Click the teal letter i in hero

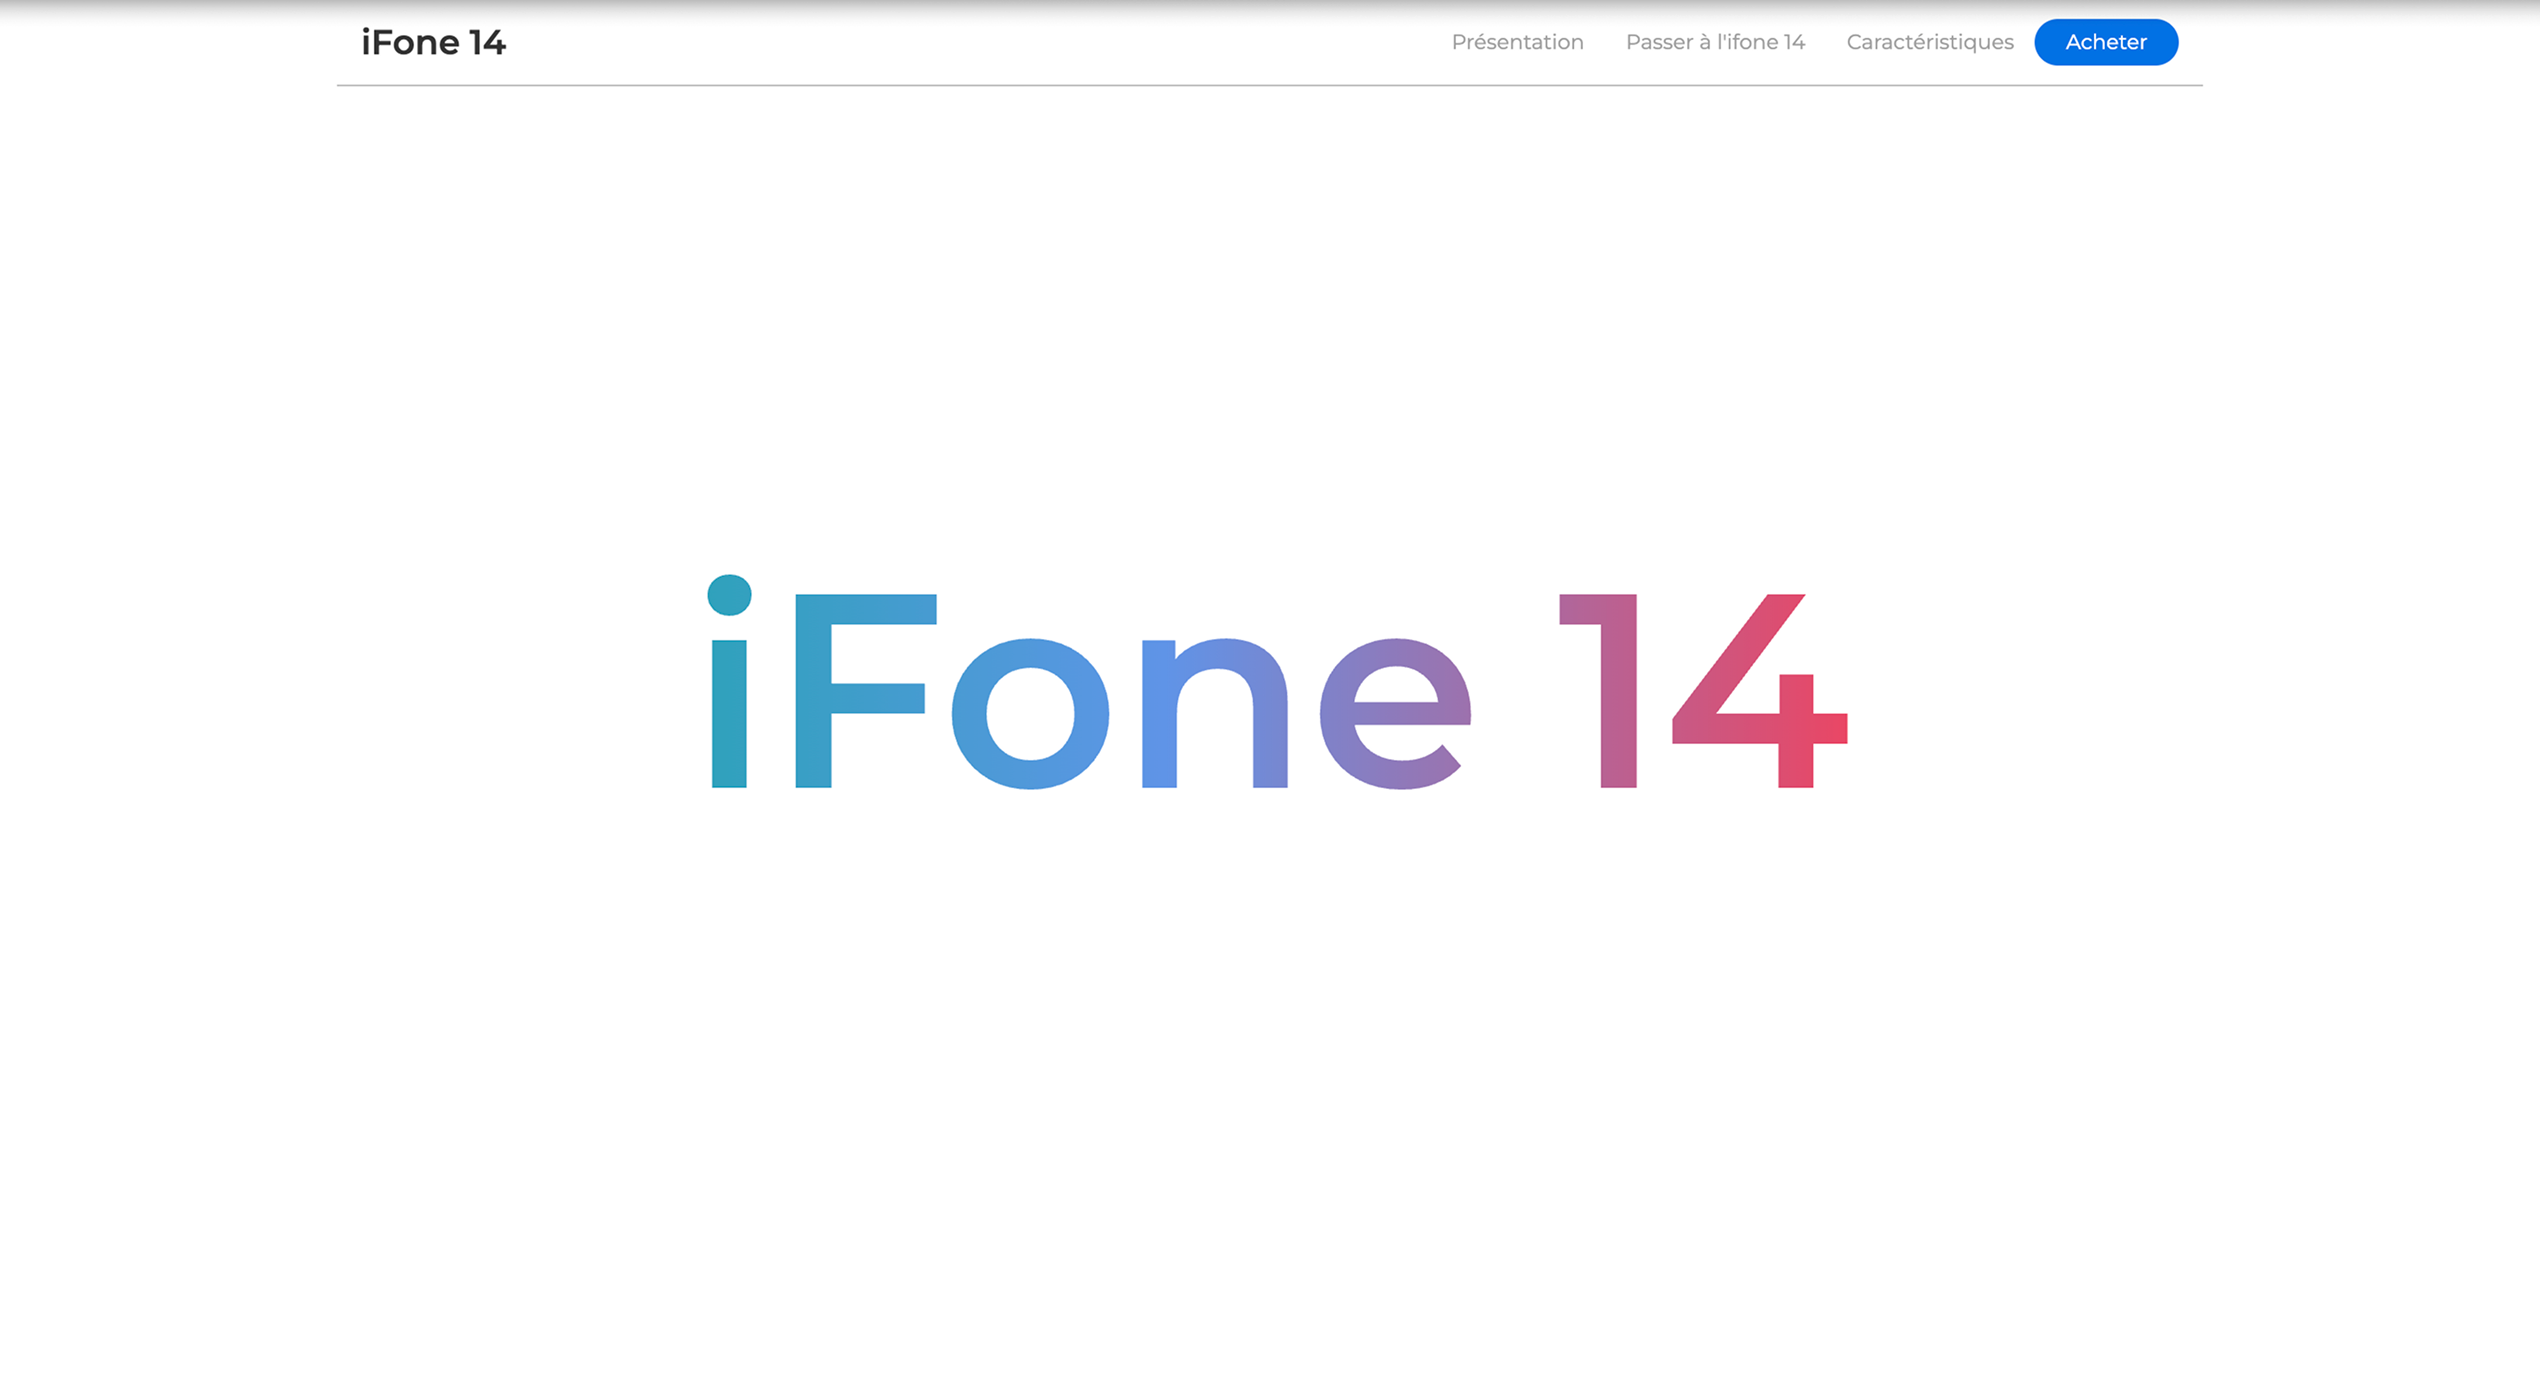[729, 714]
